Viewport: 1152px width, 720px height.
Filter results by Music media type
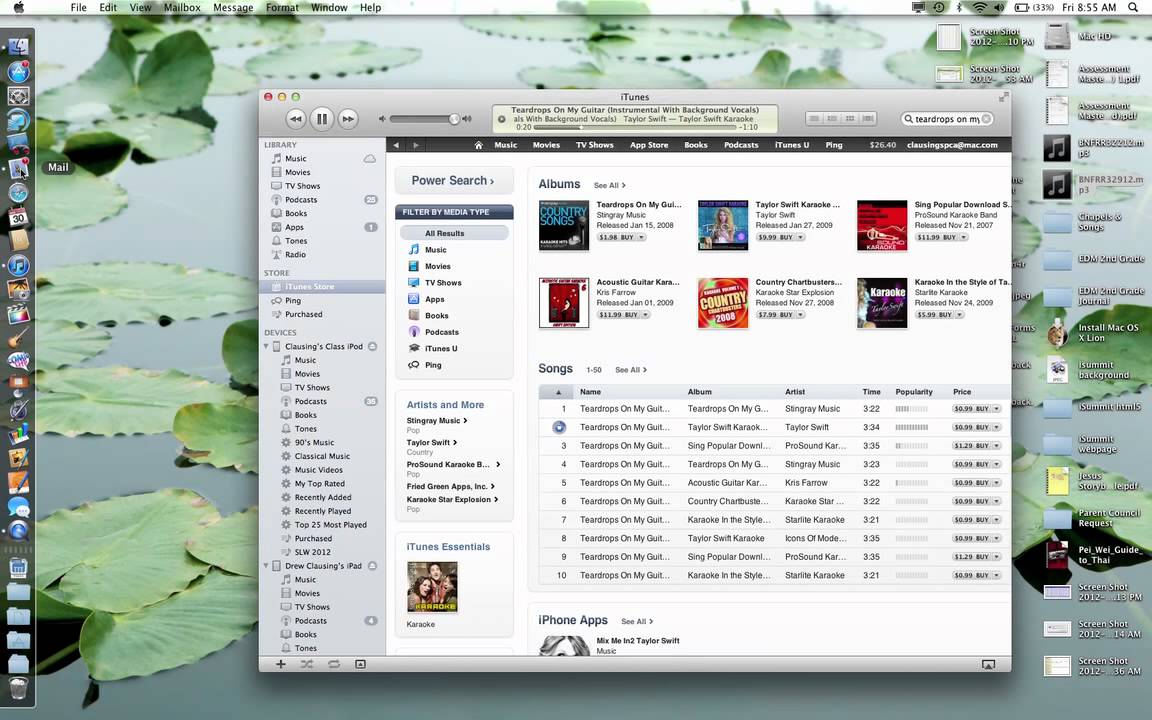coord(435,250)
